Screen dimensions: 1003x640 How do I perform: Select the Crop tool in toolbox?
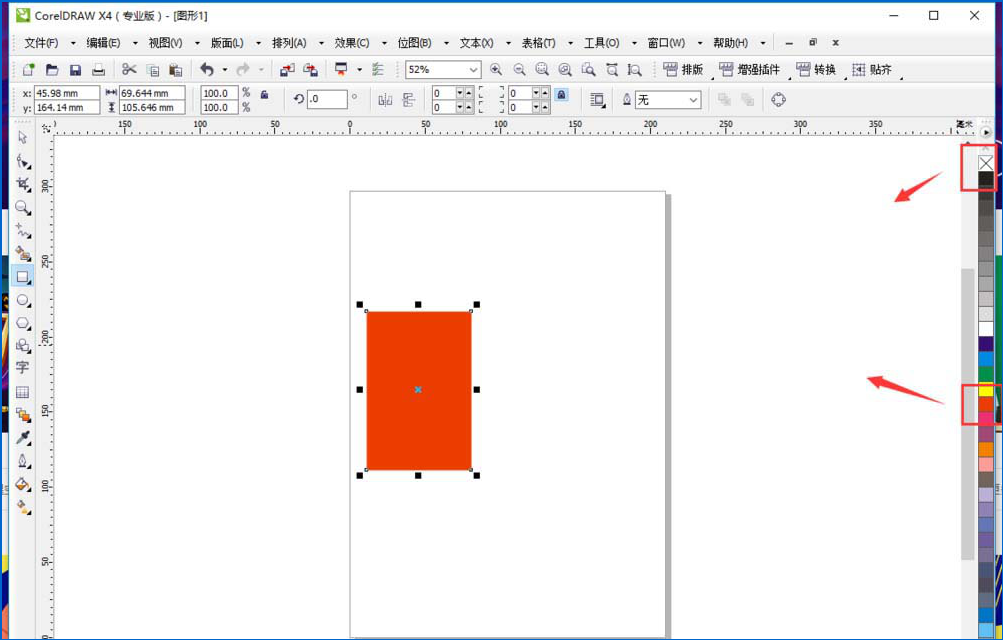[22, 184]
